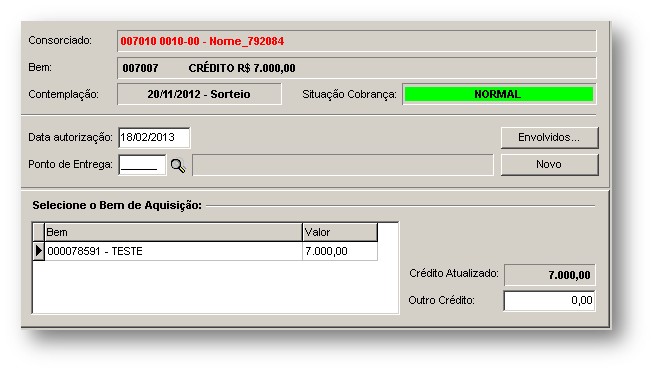This screenshot has width=654, height=372.
Task: Select the row indicator arrow for 000078591 - TESTE
Action: click(x=38, y=251)
